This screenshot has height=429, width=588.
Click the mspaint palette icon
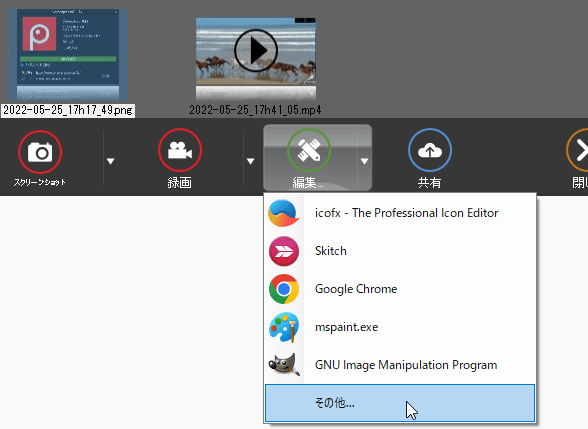coord(284,327)
